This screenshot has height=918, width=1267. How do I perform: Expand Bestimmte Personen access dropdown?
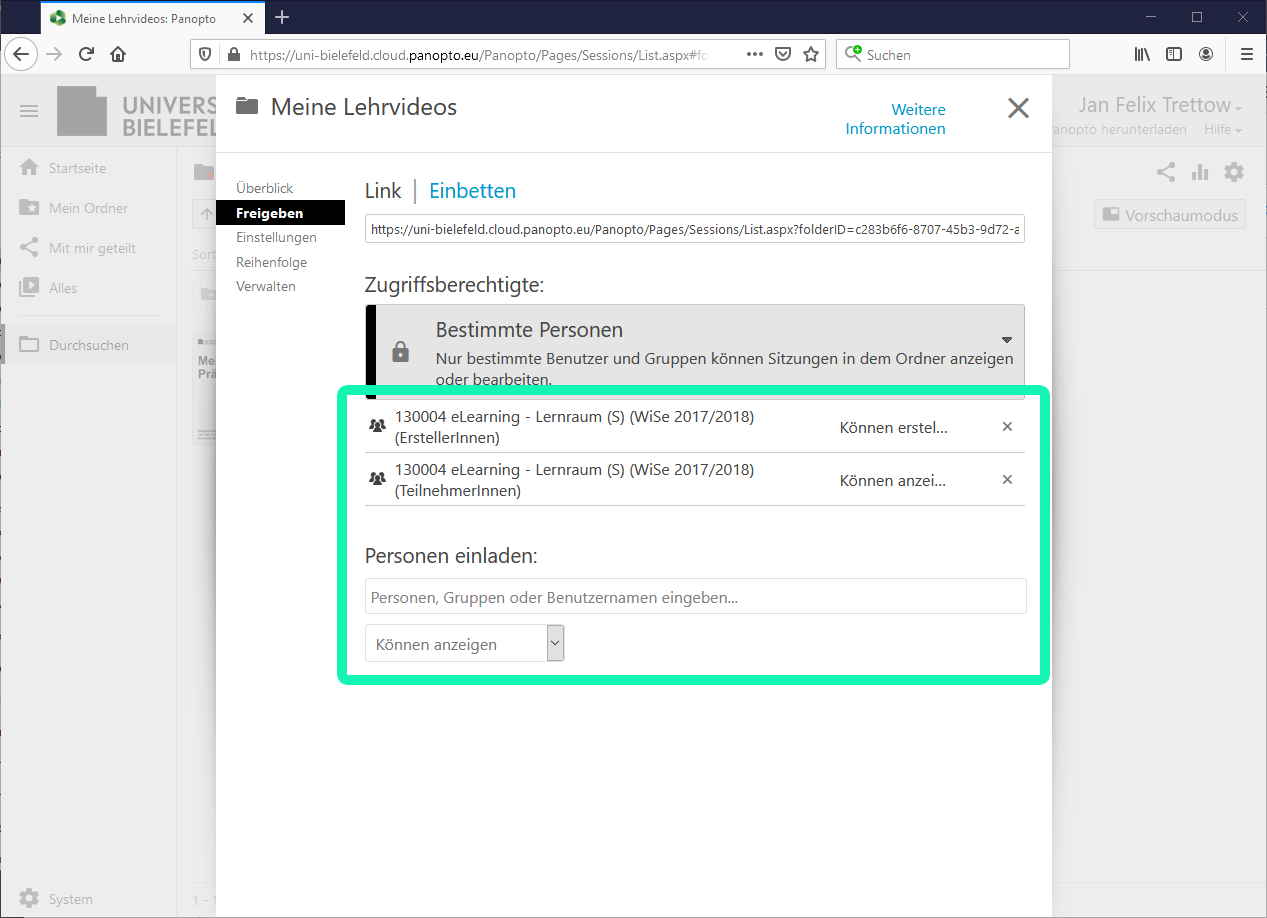click(x=1006, y=340)
